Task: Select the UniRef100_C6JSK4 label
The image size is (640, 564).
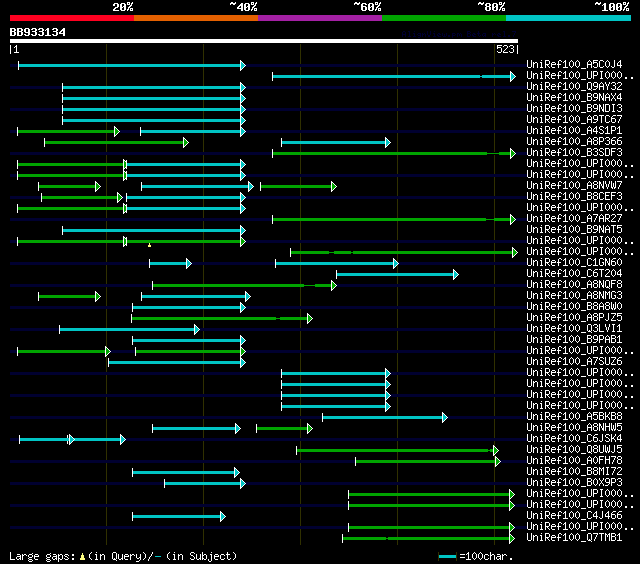Action: point(574,438)
